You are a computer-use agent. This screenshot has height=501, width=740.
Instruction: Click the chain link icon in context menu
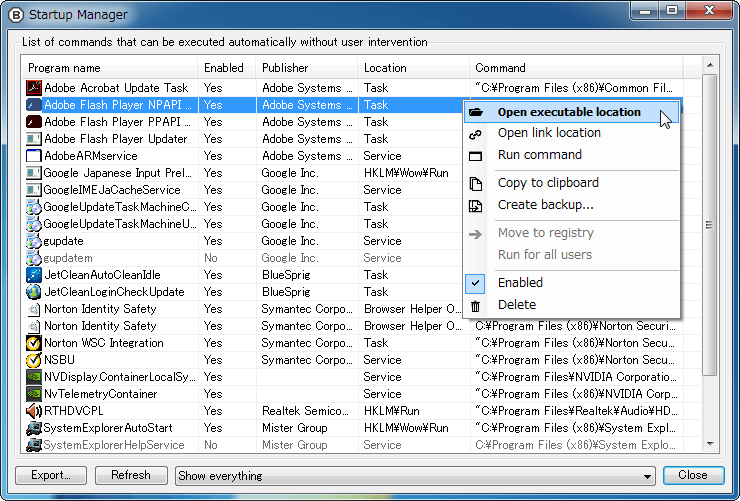coord(476,134)
